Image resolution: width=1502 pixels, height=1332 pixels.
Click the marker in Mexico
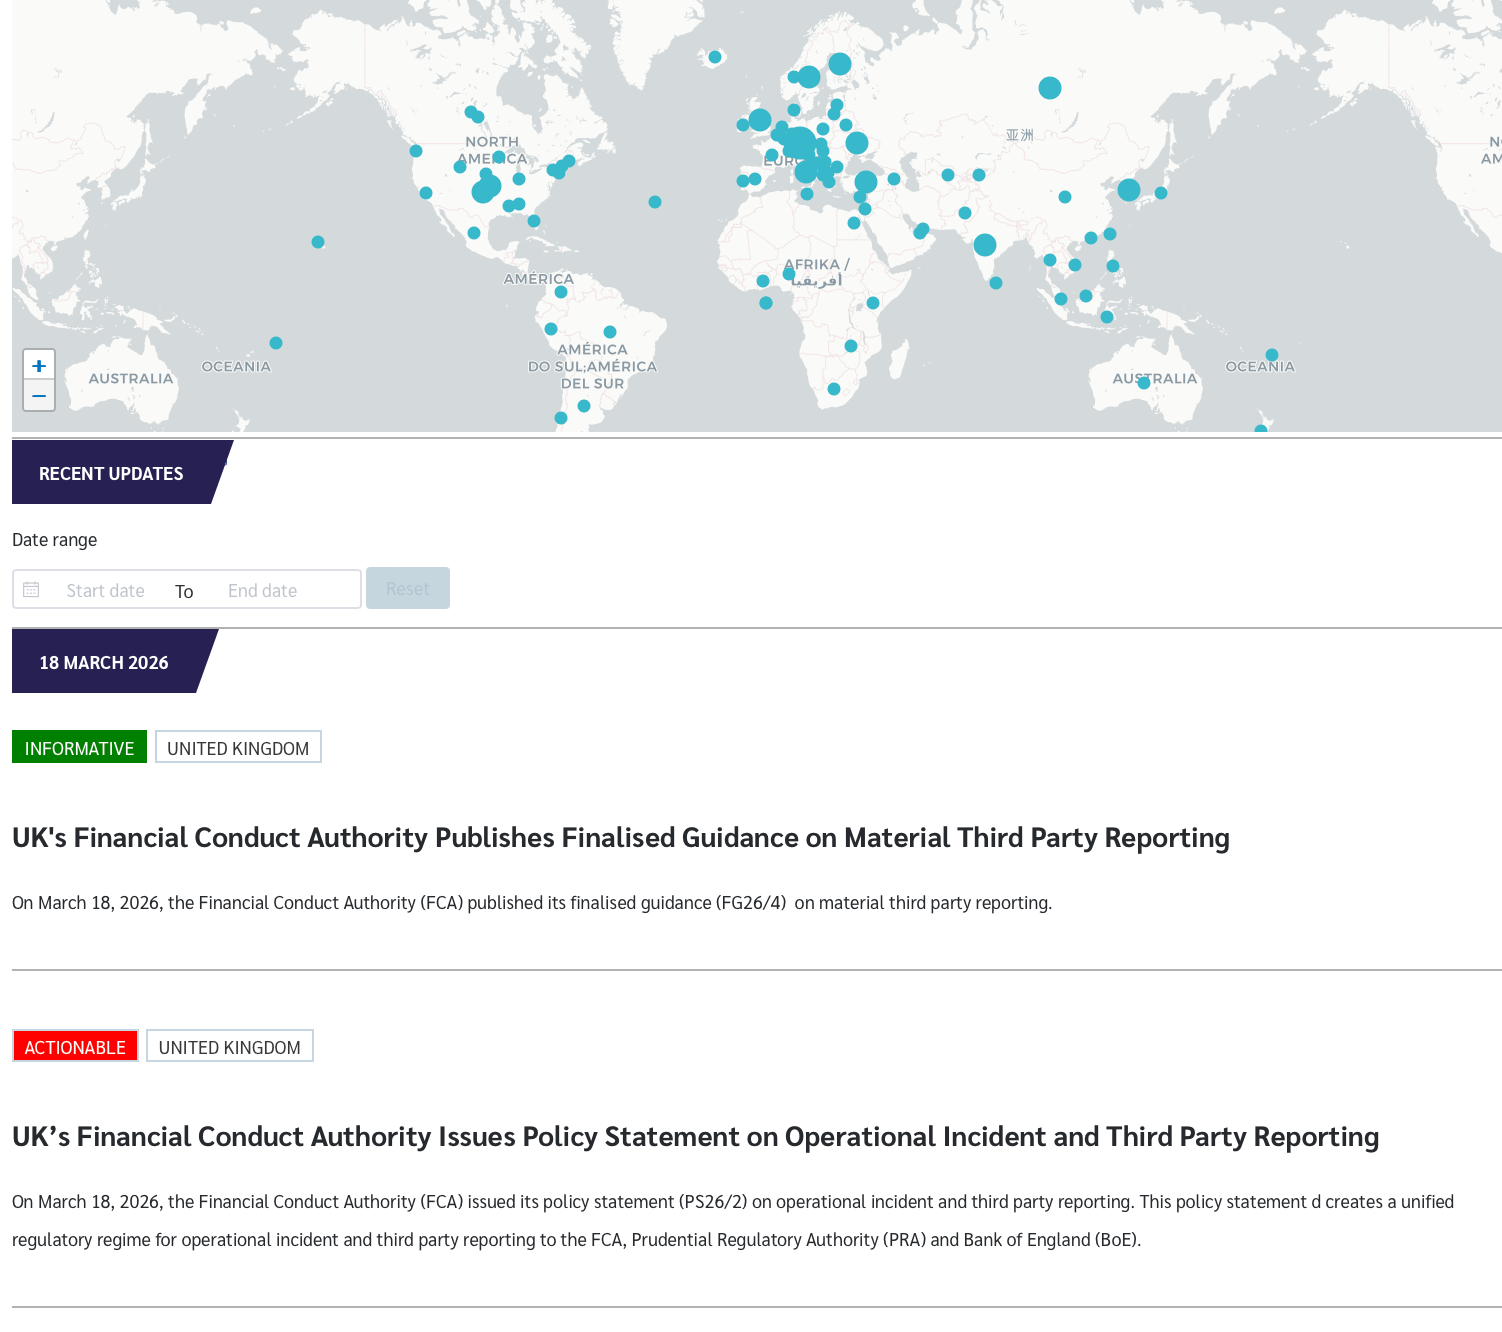(474, 233)
